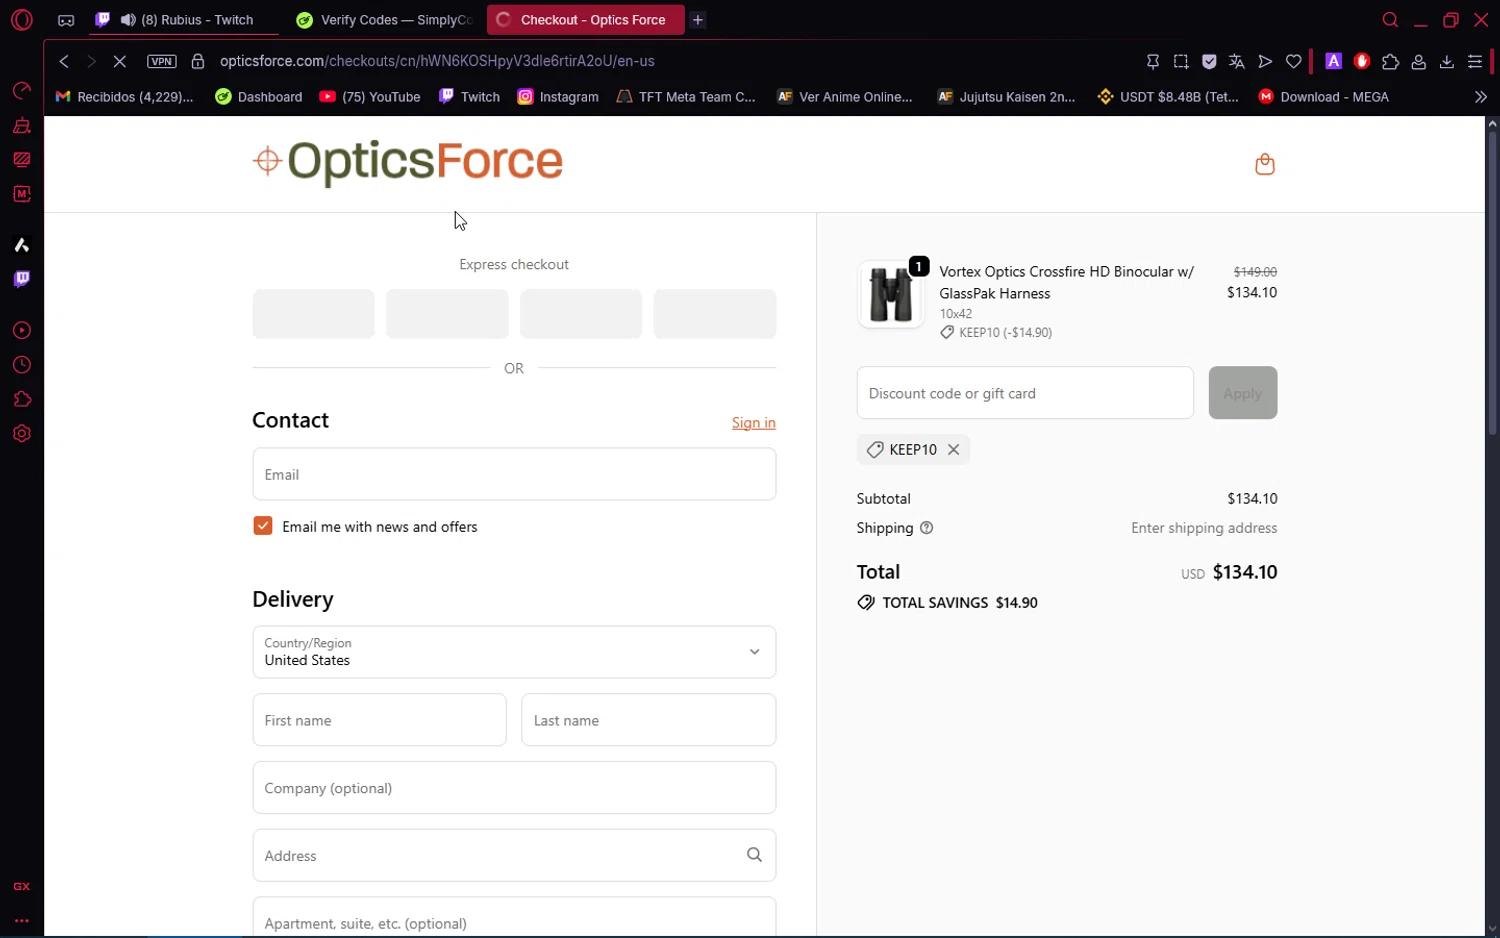Screen dimensions: 1500x938
Task: Open the Dashboard bookmark
Action: 259,97
